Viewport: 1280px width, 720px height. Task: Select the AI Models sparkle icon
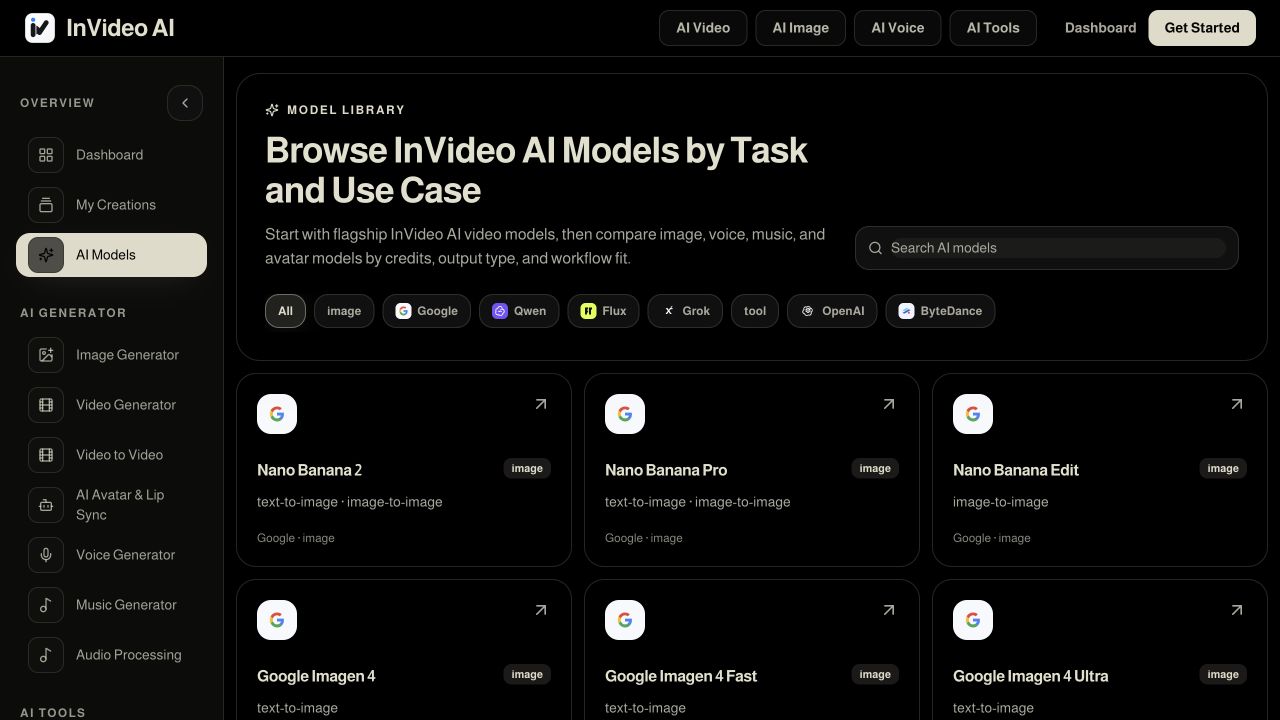[46, 255]
